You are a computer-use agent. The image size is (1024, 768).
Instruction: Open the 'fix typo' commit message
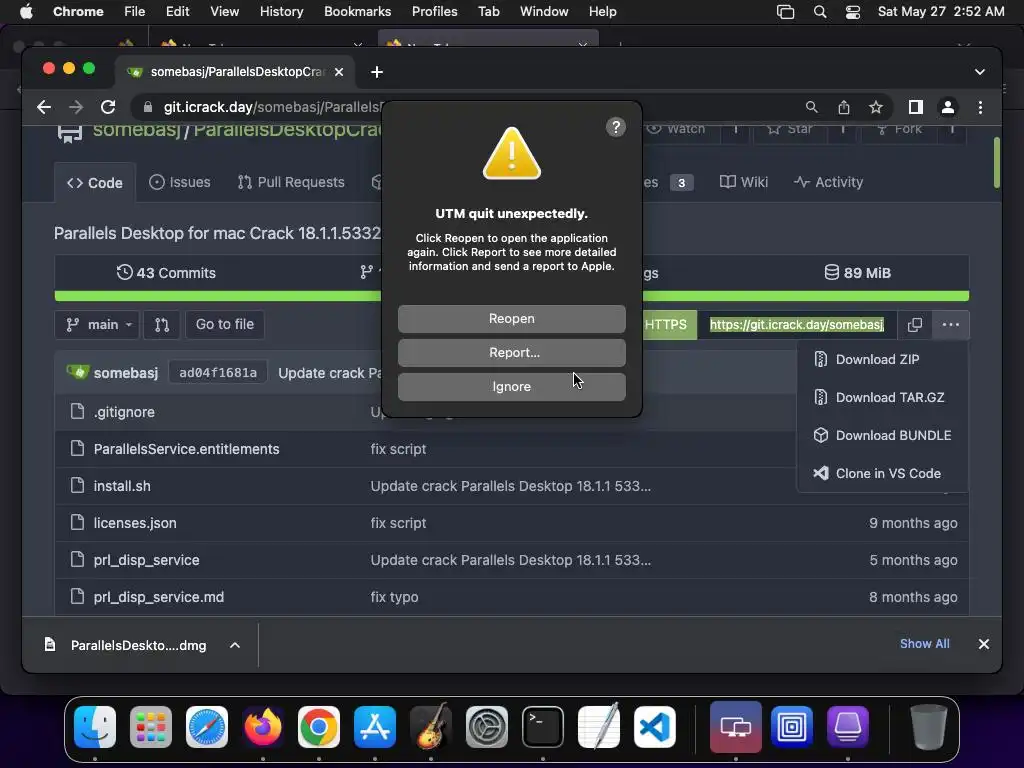click(x=394, y=598)
